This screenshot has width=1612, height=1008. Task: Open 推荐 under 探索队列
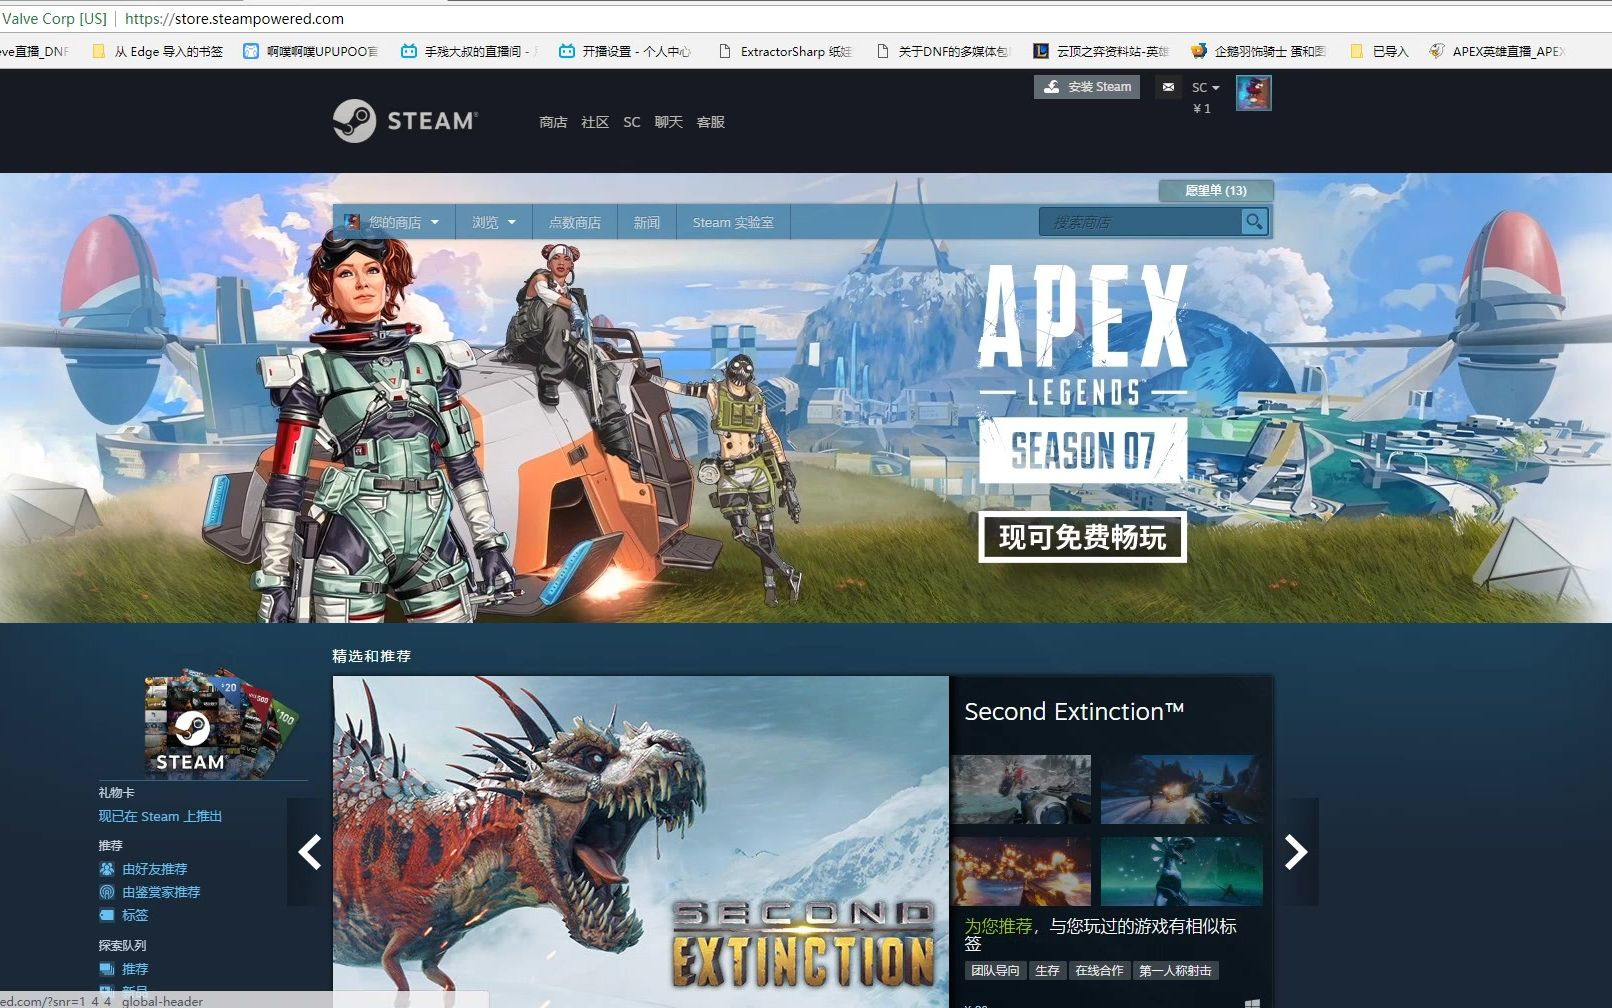click(135, 969)
